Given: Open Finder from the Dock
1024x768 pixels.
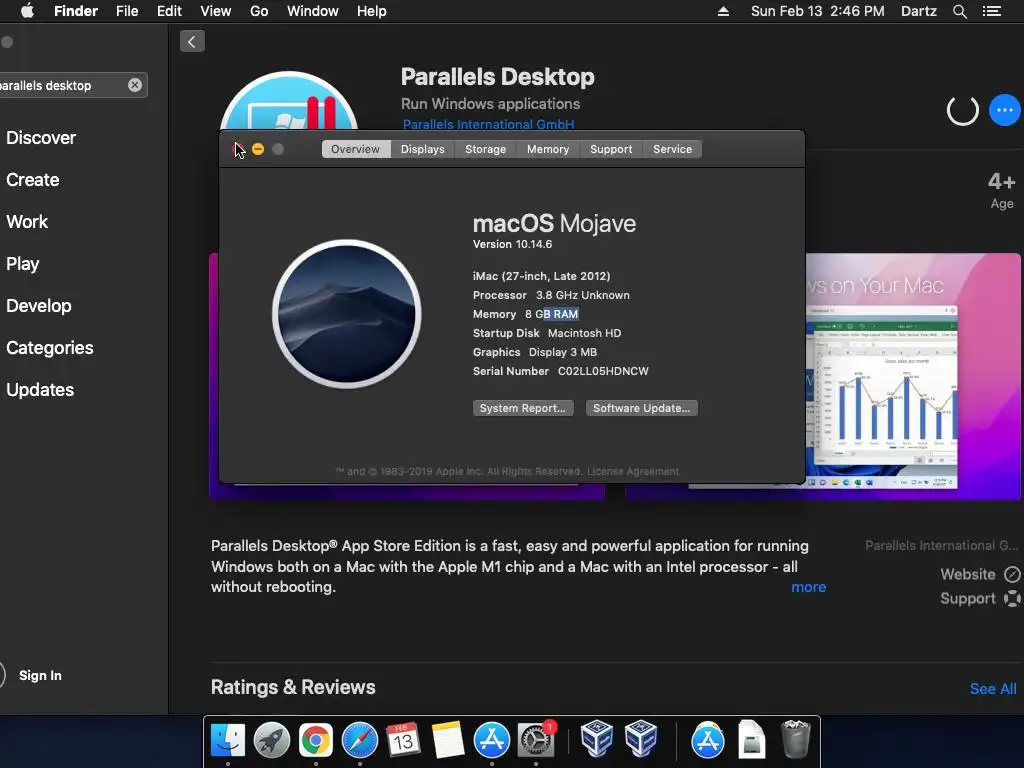Looking at the screenshot, I should [x=227, y=740].
